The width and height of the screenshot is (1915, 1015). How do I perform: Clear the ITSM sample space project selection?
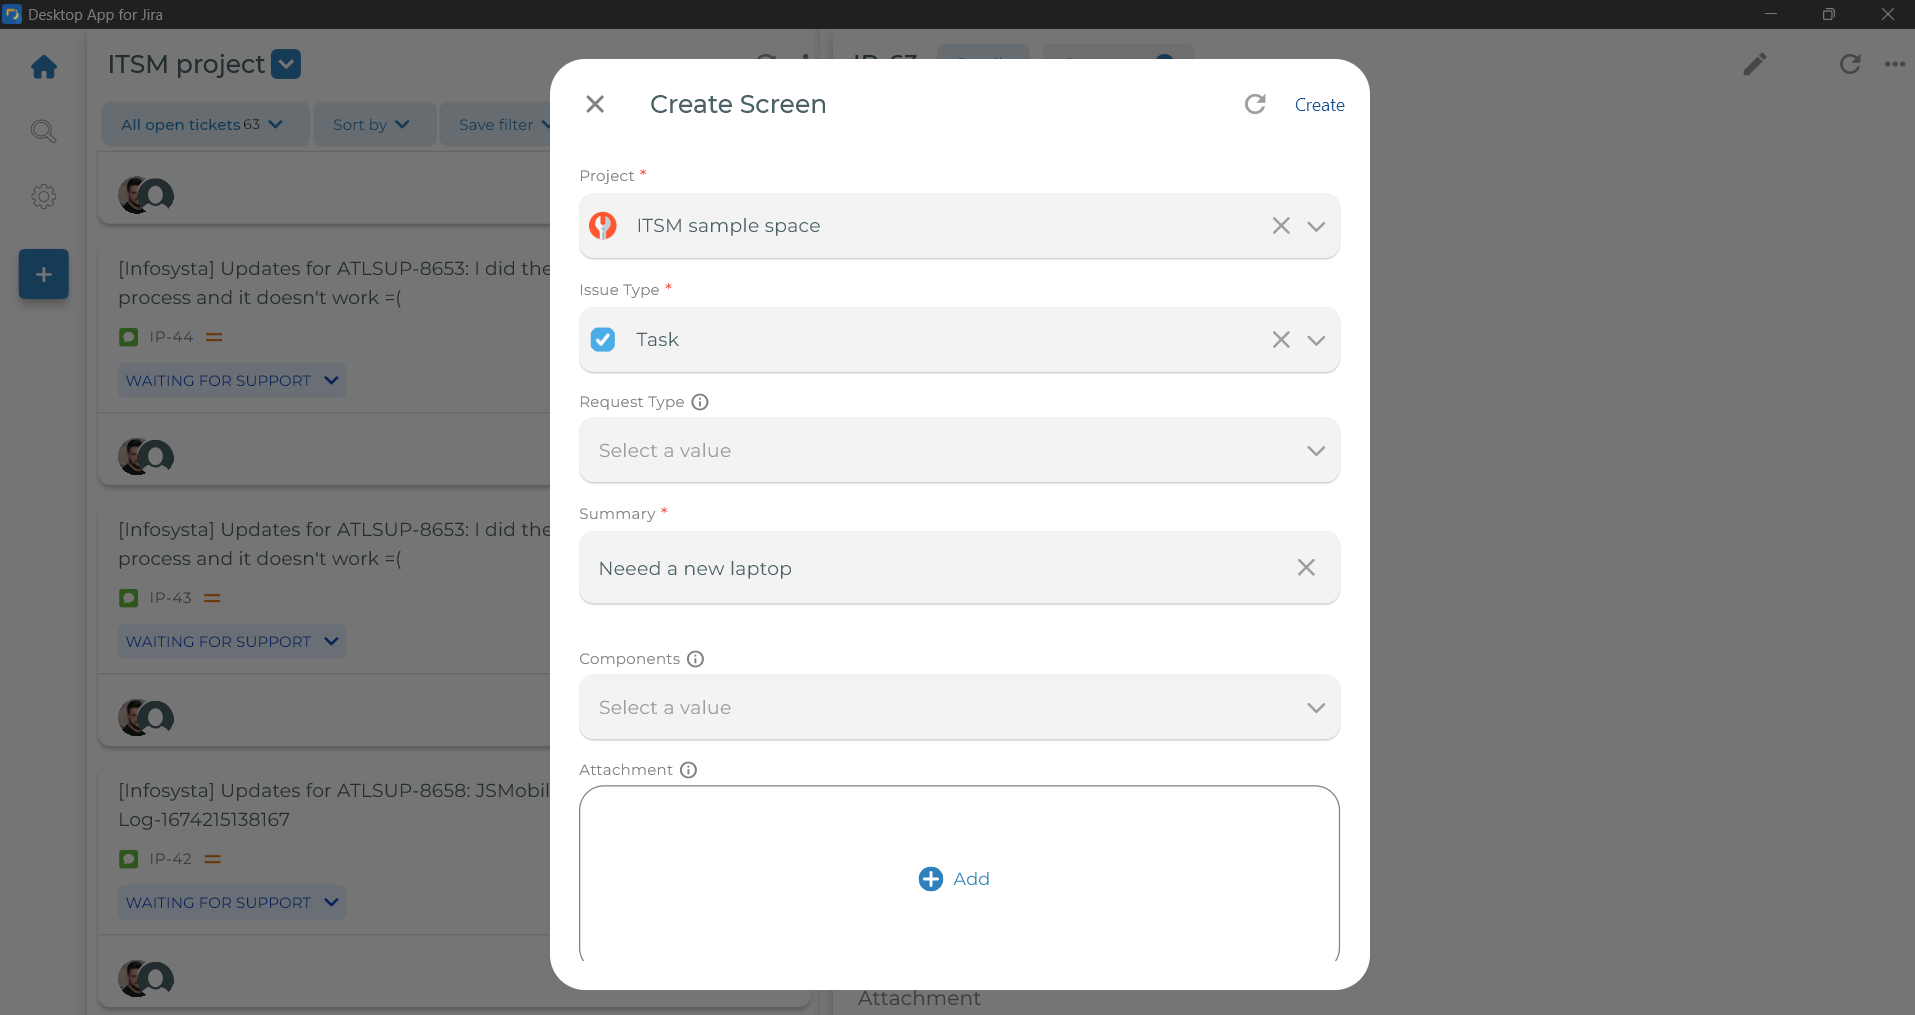[1281, 226]
